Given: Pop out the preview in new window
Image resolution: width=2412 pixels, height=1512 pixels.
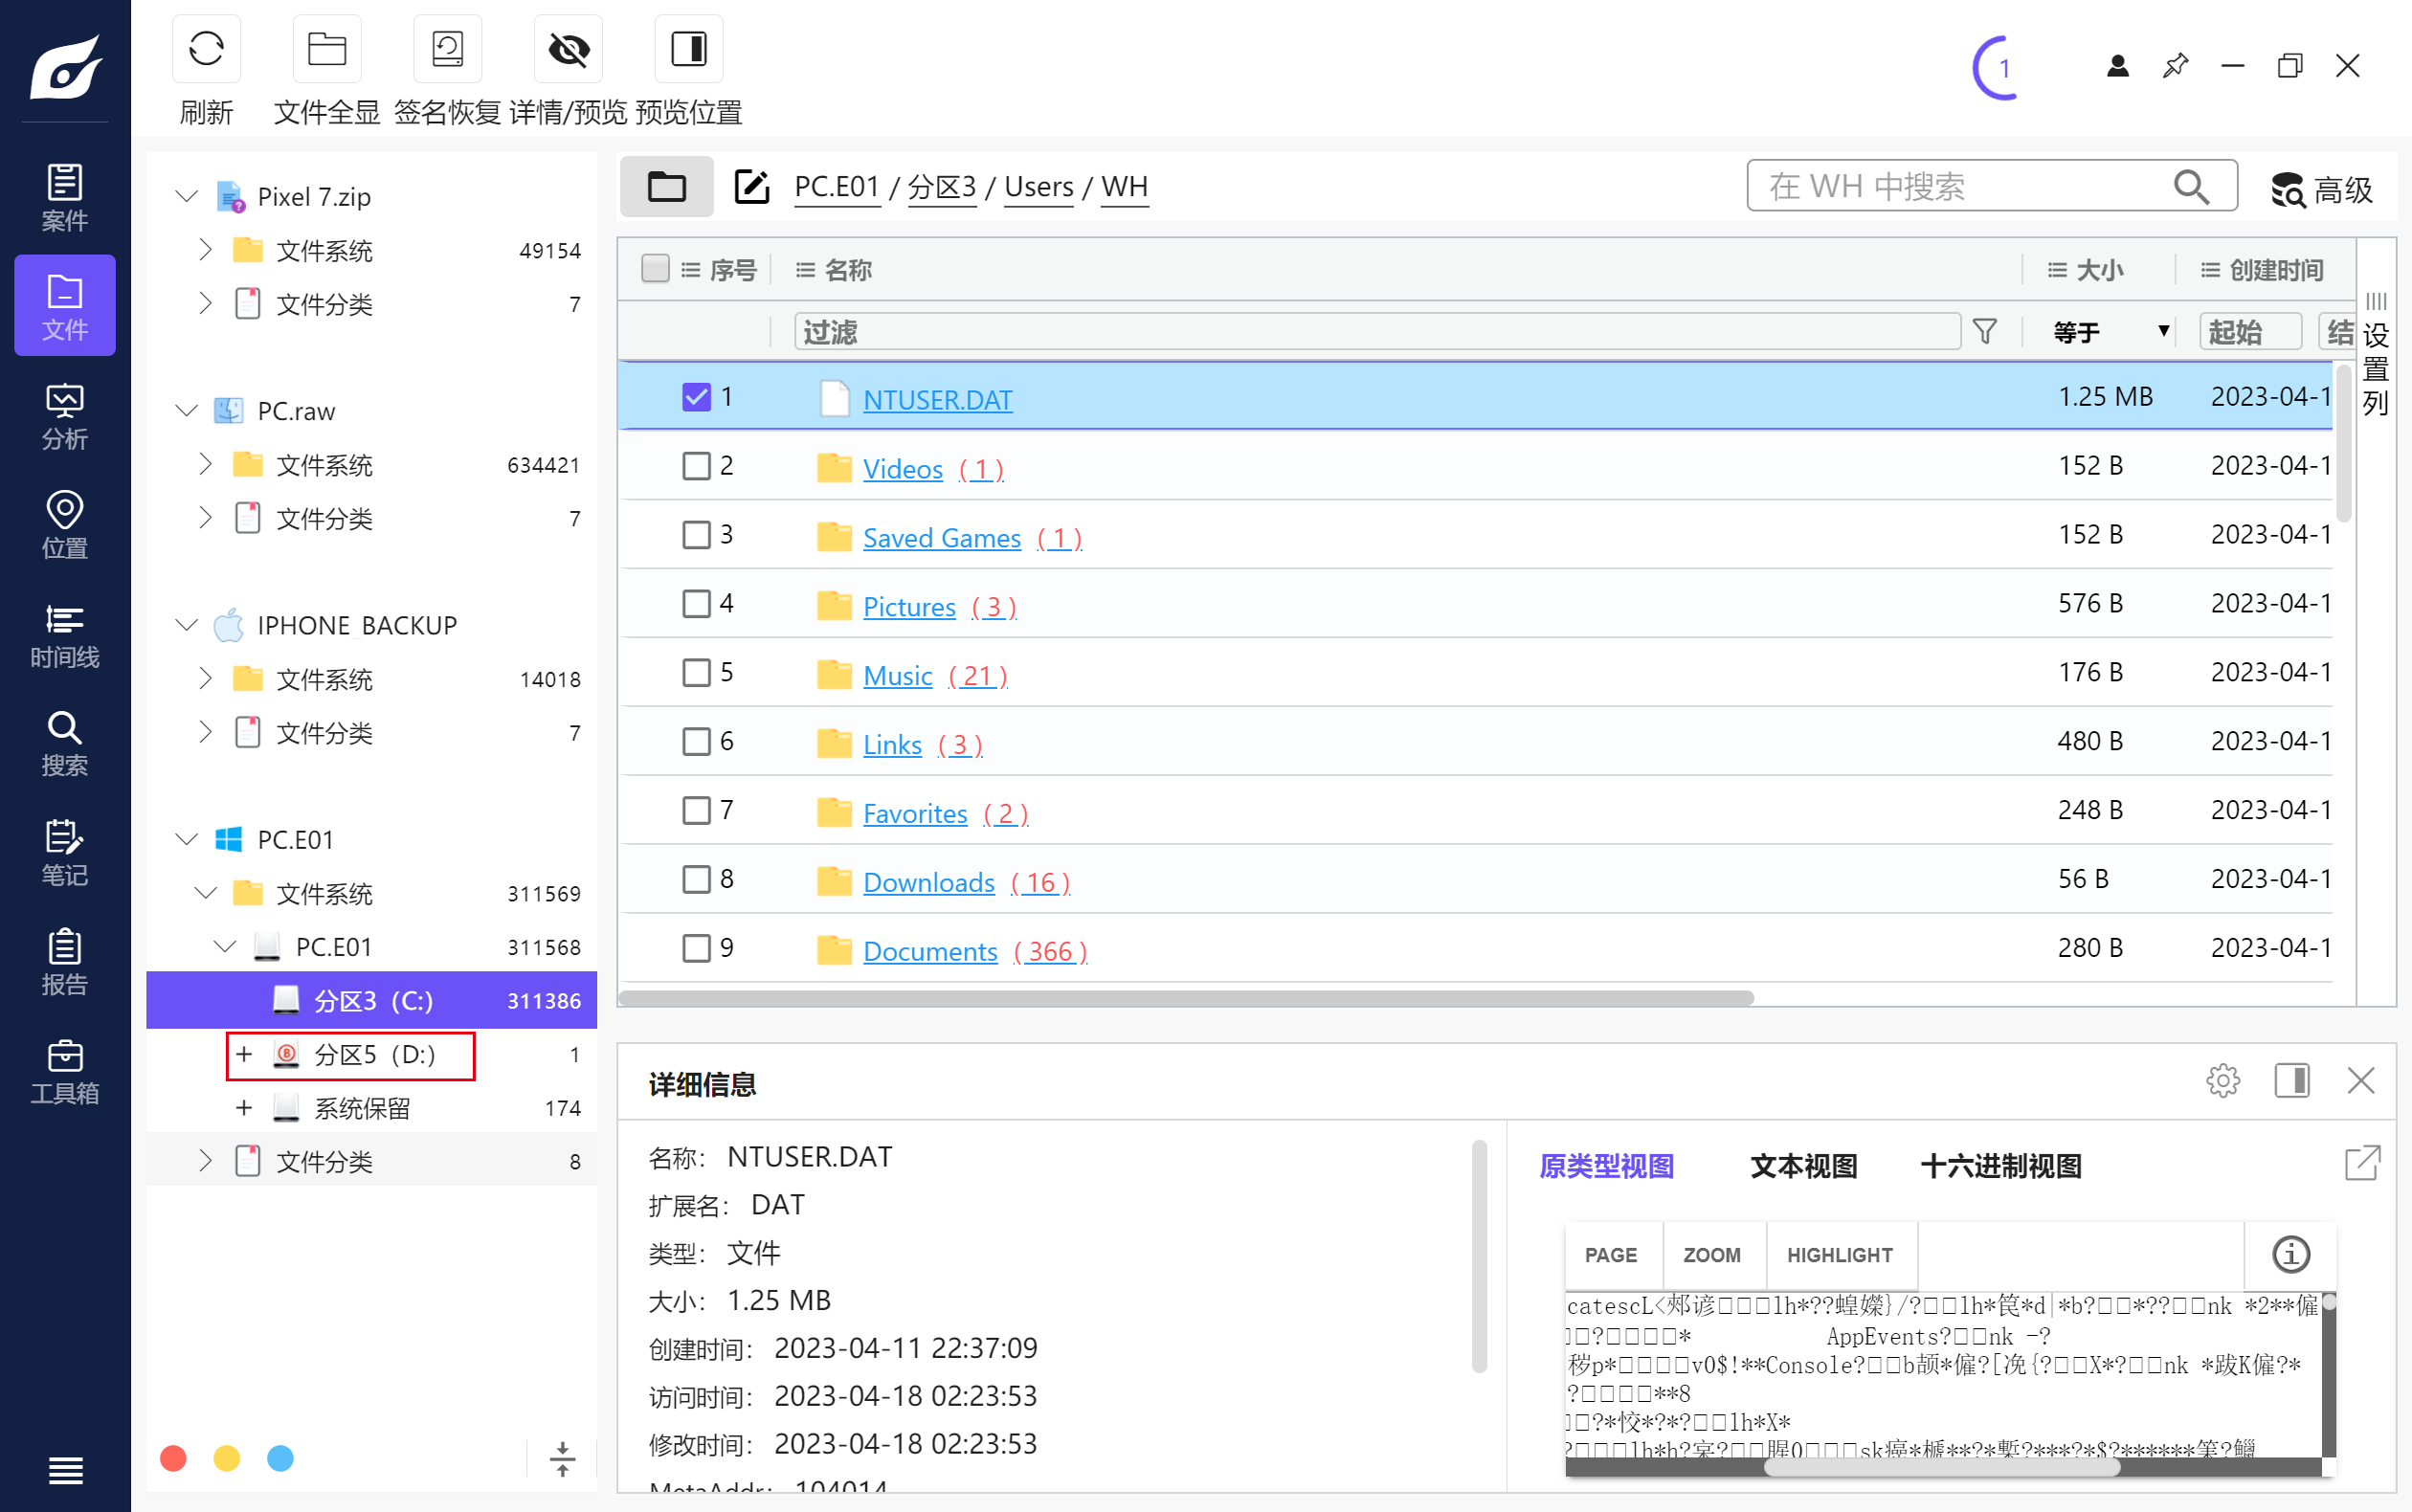Looking at the screenshot, I should pos(2362,1163).
